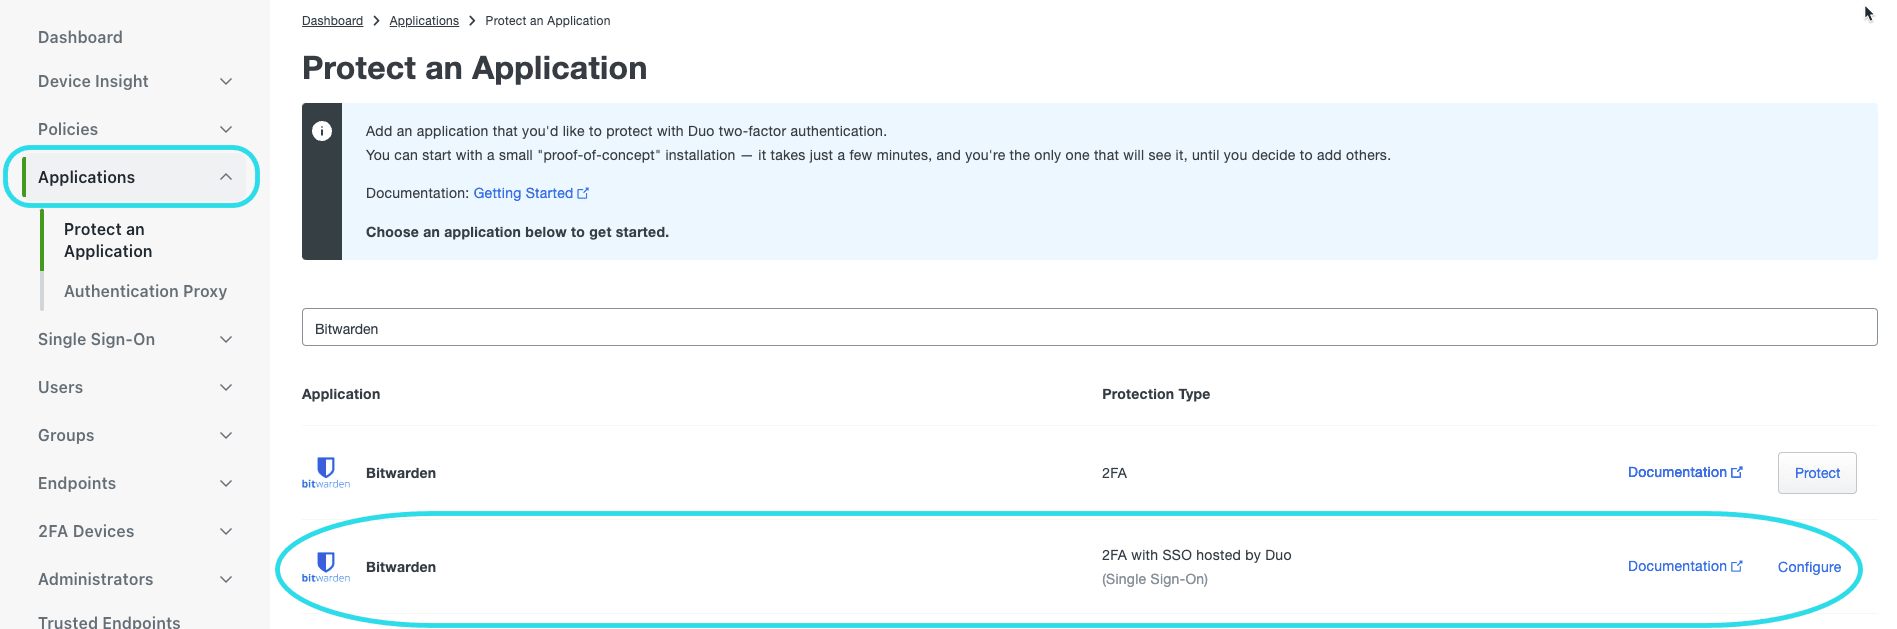Open Administrators in the sidebar

95,579
